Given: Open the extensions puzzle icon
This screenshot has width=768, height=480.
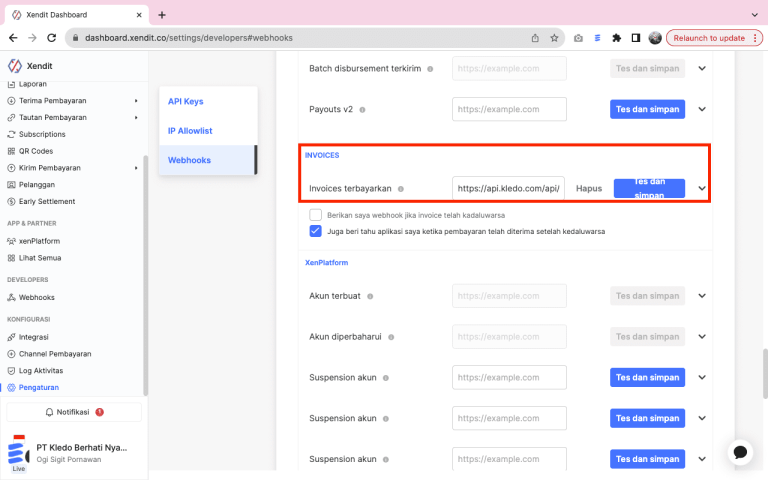Looking at the screenshot, I should point(617,38).
